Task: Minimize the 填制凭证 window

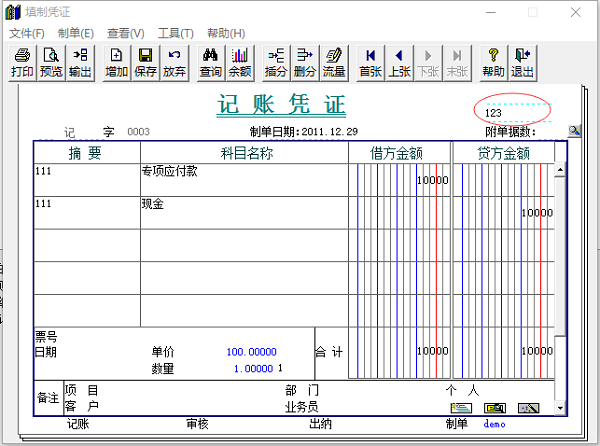Action: pos(491,12)
